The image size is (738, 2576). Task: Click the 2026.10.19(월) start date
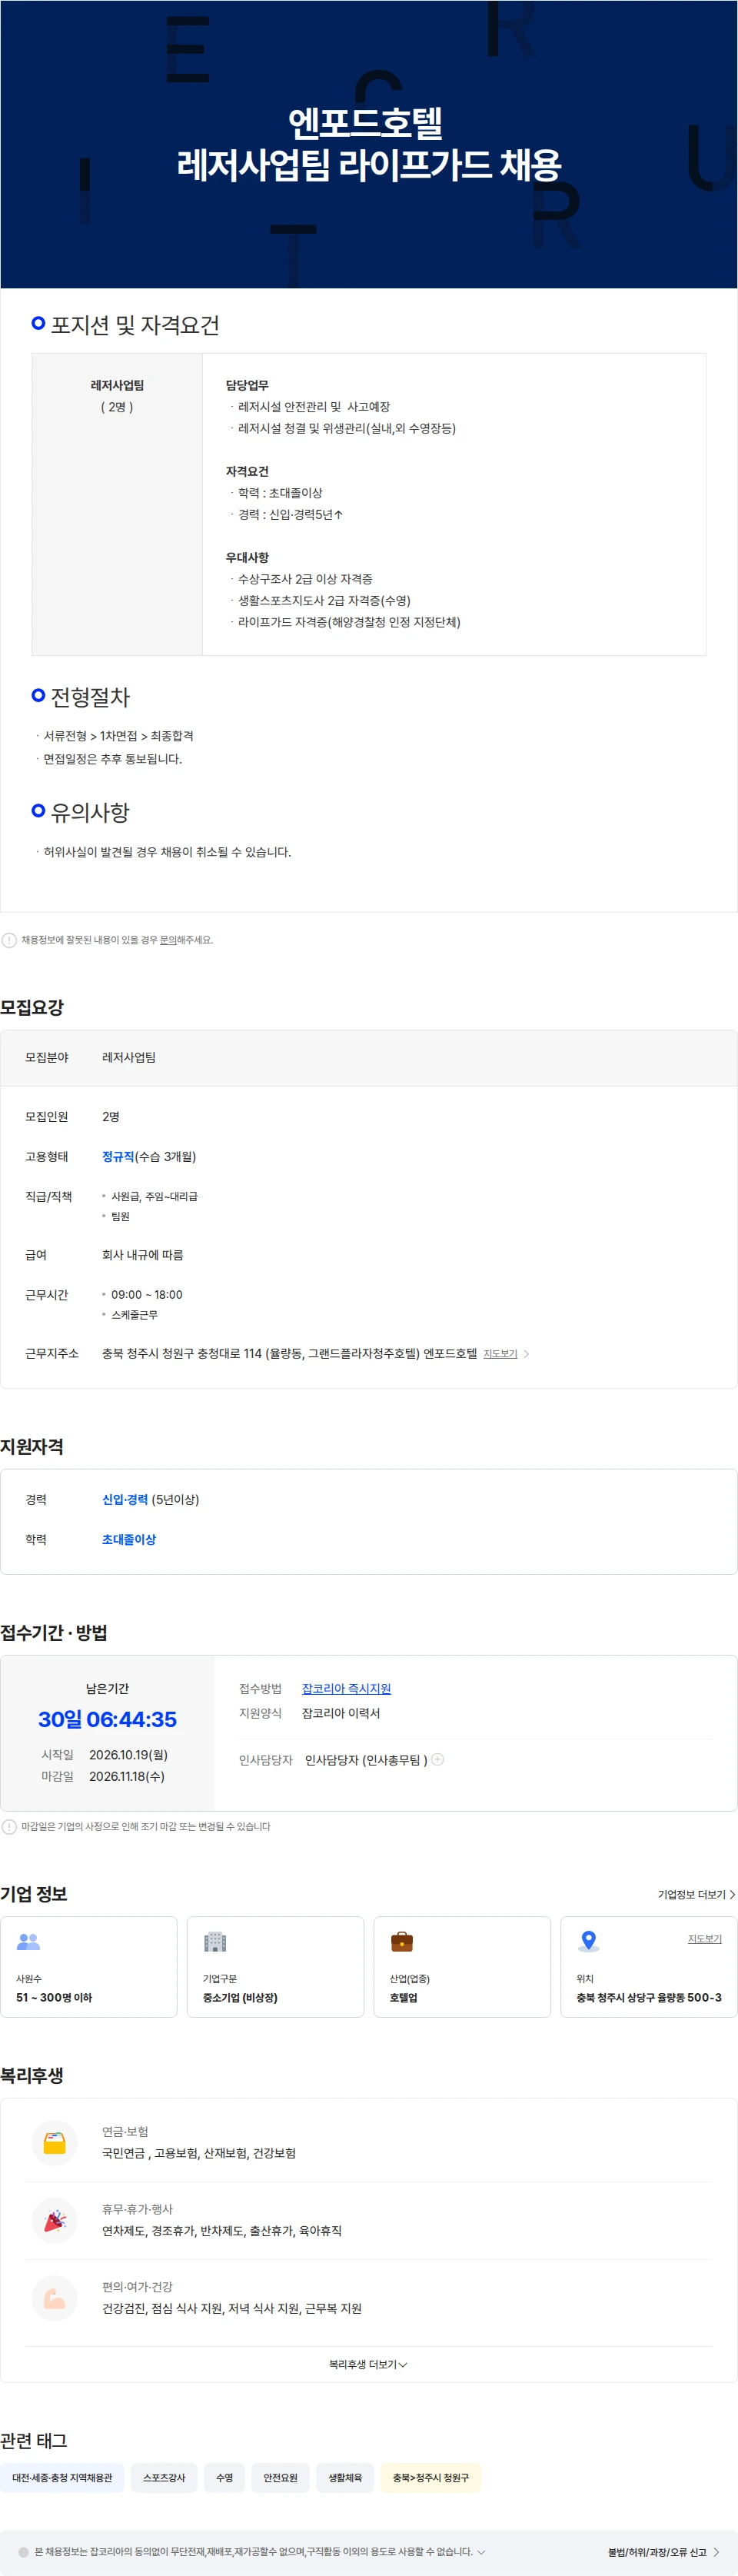128,1755
